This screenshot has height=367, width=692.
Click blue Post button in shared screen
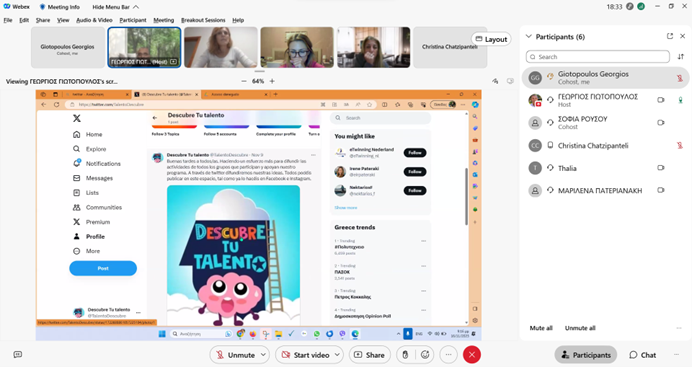coord(103,268)
